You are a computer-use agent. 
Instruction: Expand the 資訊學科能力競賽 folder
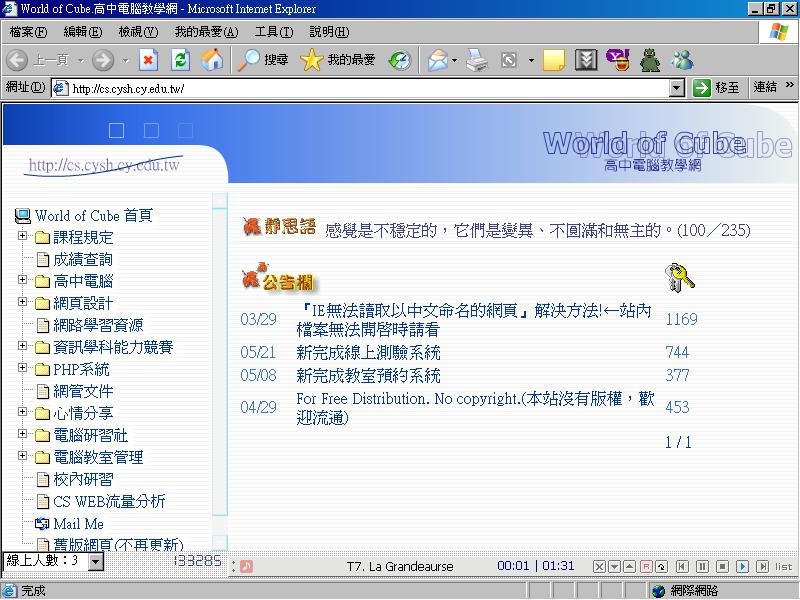(22, 345)
